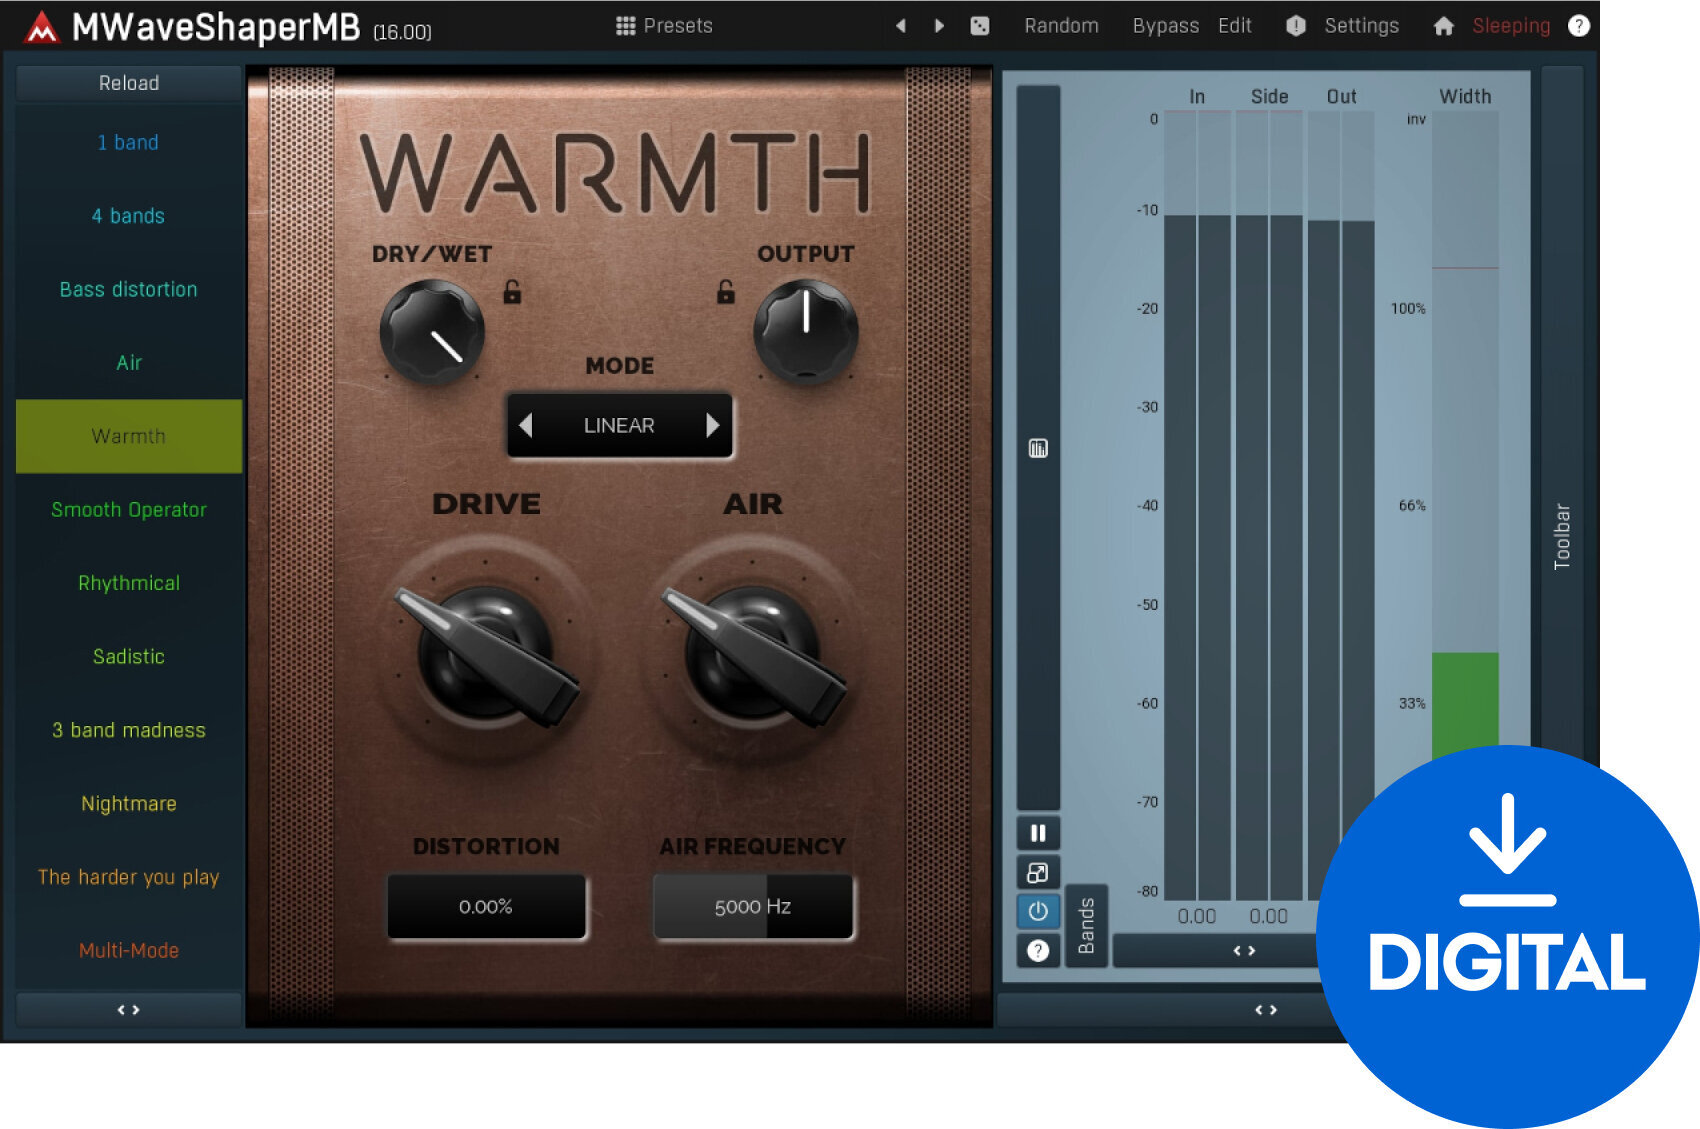Open help via top-right question mark
Viewport: 1700px width, 1129px height.
1579,26
